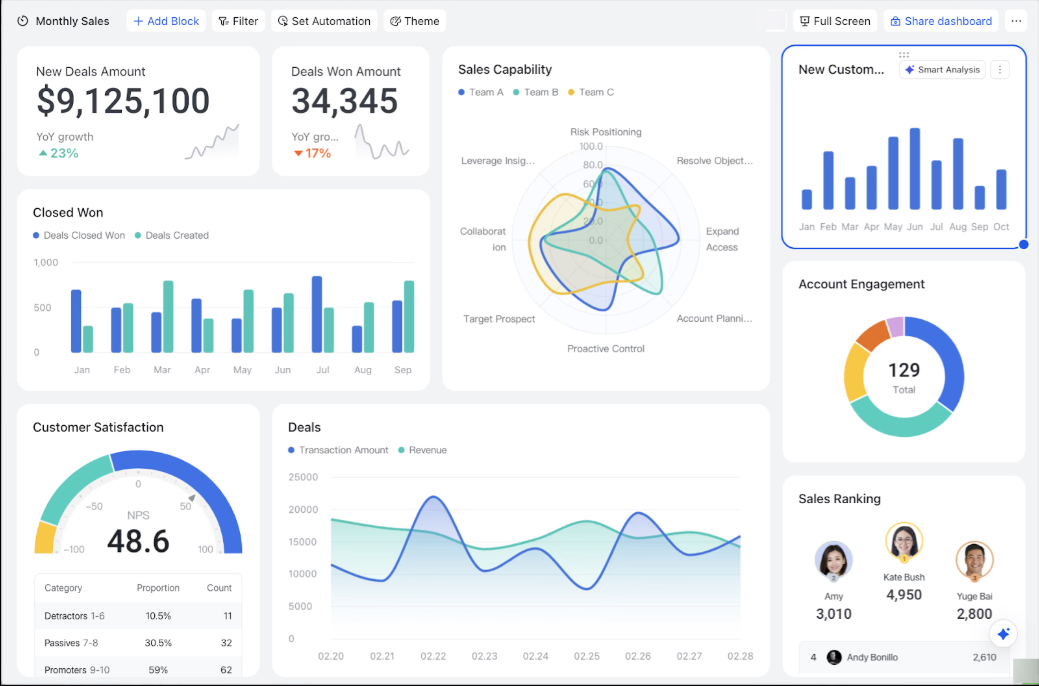Screen dimensions: 1039x686
Task: Click the Customer Satisfaction block title
Action: (98, 428)
